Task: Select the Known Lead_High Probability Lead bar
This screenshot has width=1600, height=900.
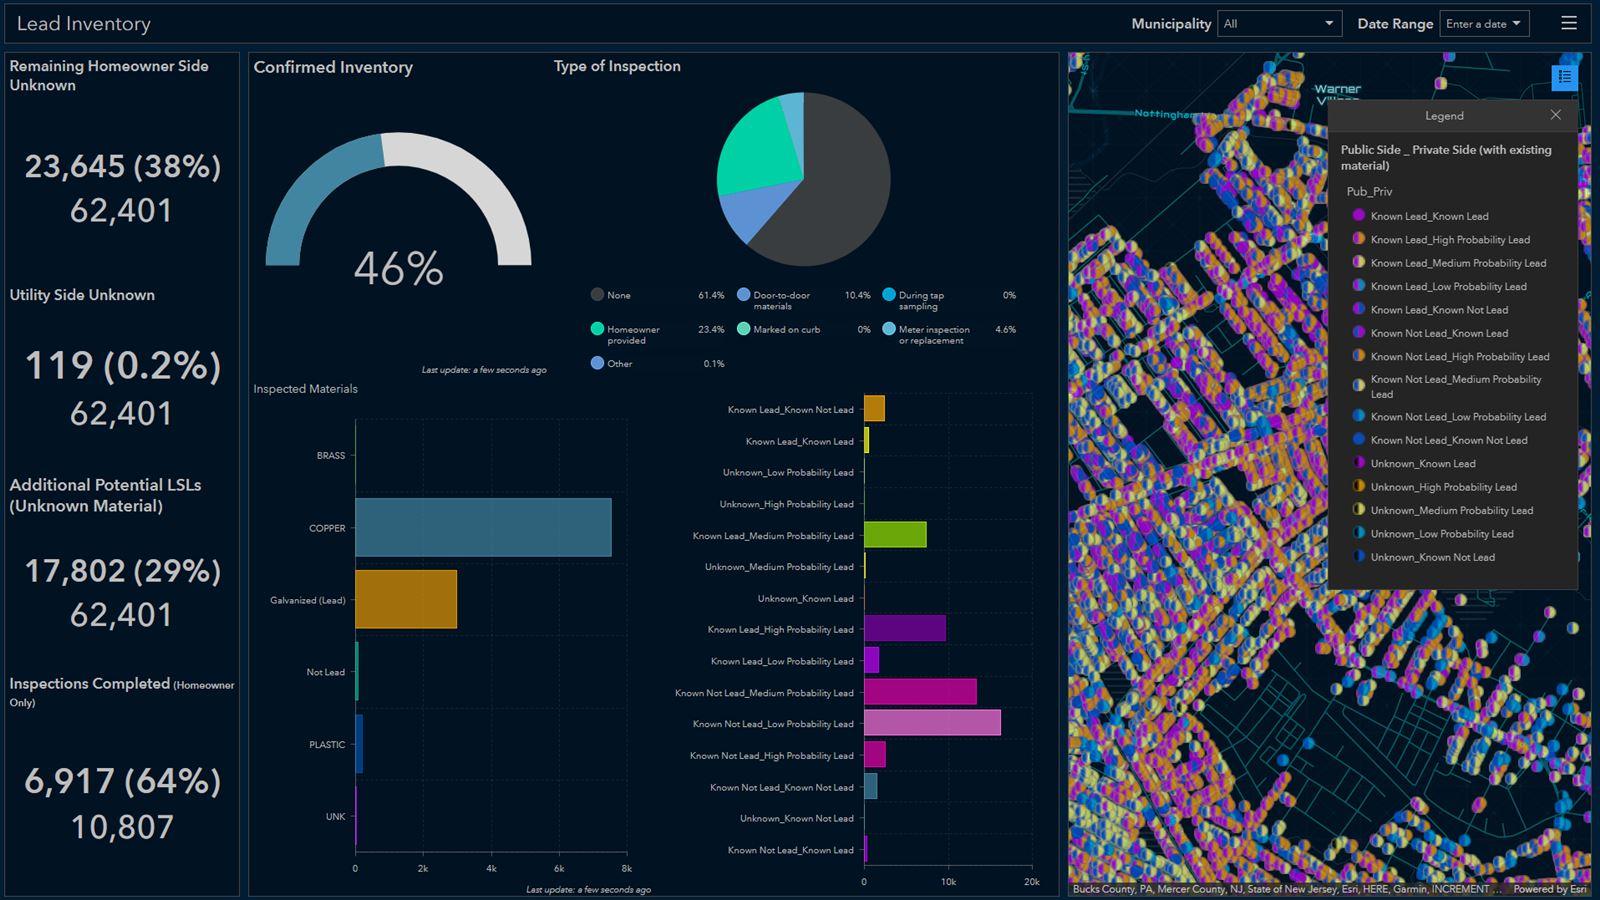Action: [905, 629]
